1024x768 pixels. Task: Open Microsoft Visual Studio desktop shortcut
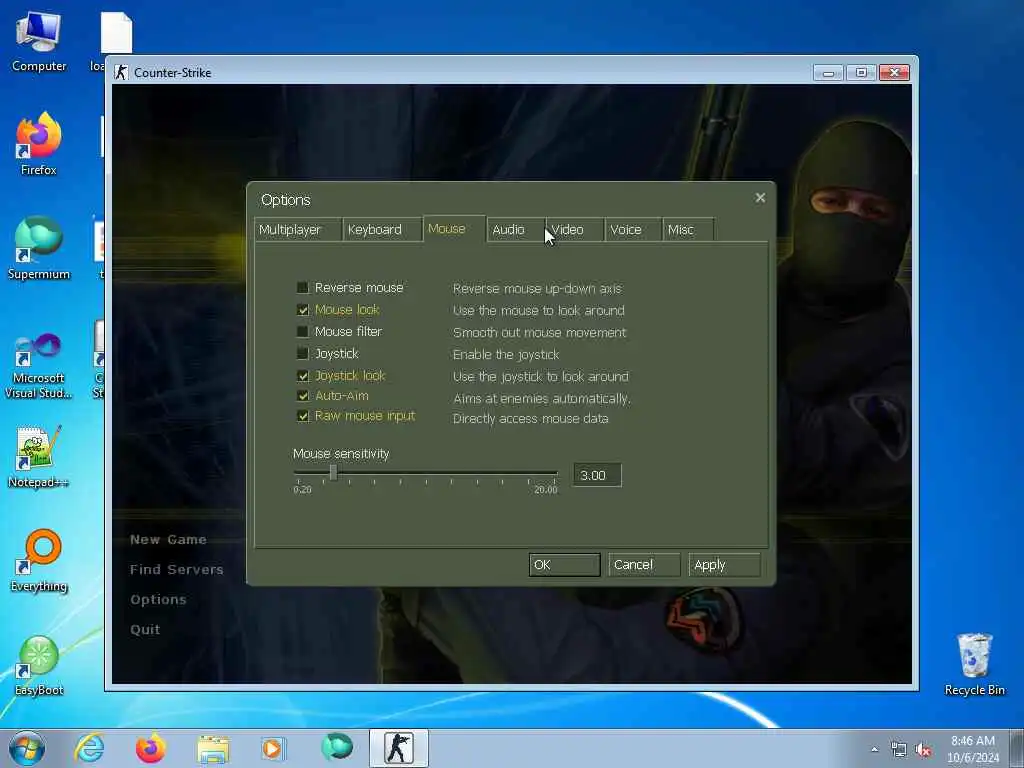click(x=39, y=366)
